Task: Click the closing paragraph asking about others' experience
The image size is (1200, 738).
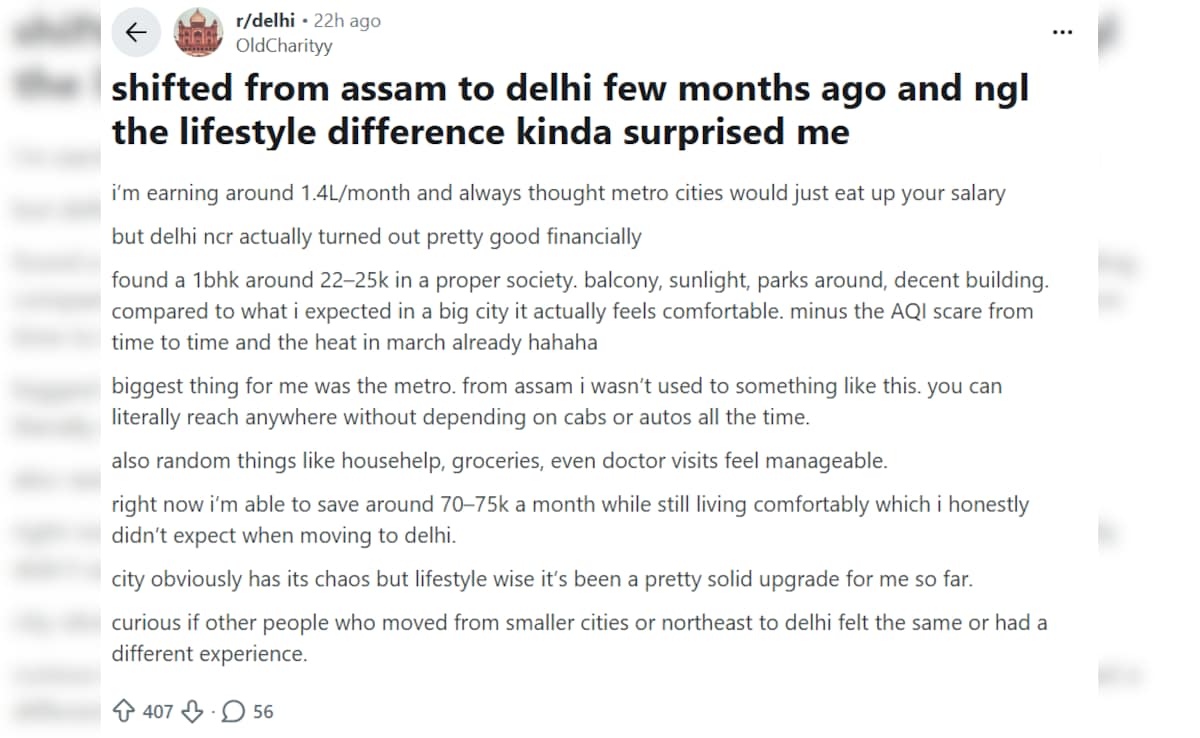Action: point(580,638)
